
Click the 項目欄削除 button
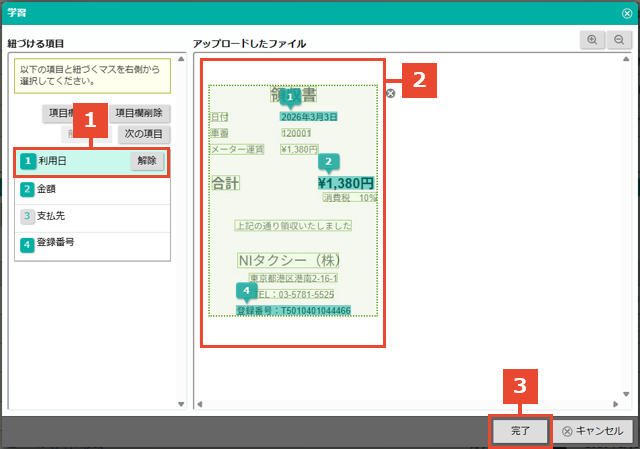pos(139,113)
